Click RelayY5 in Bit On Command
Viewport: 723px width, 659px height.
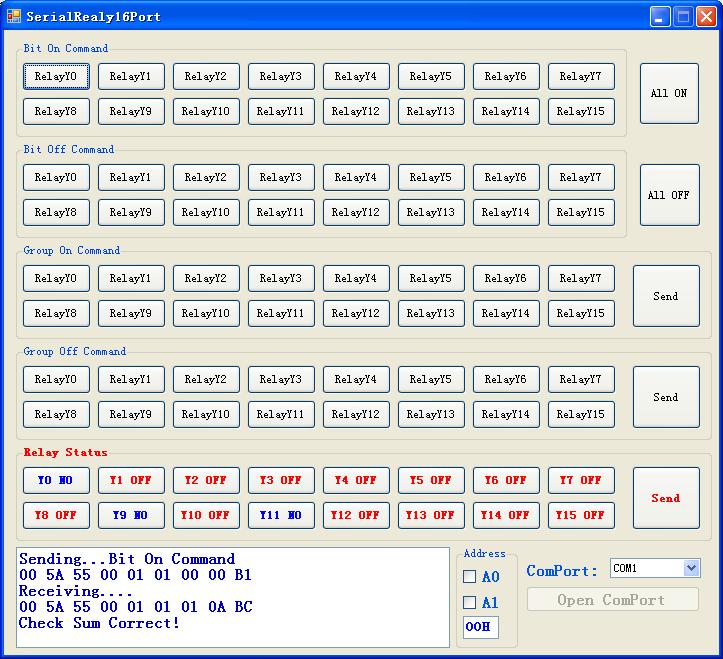click(431, 76)
